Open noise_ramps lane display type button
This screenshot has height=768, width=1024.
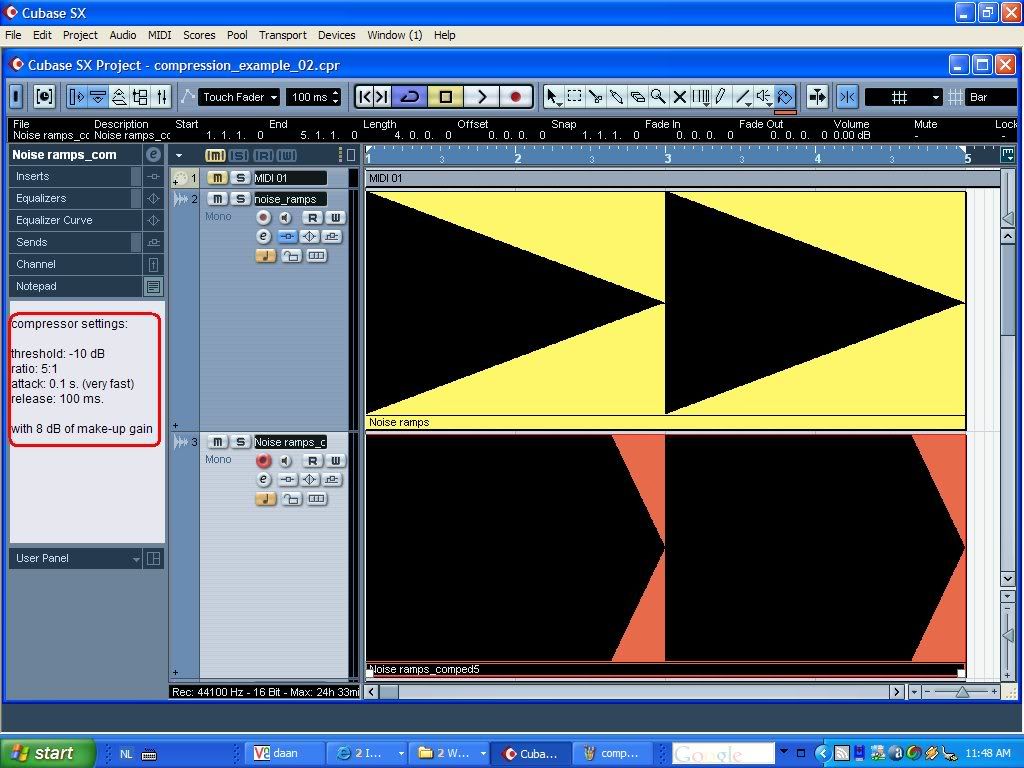coord(317,256)
